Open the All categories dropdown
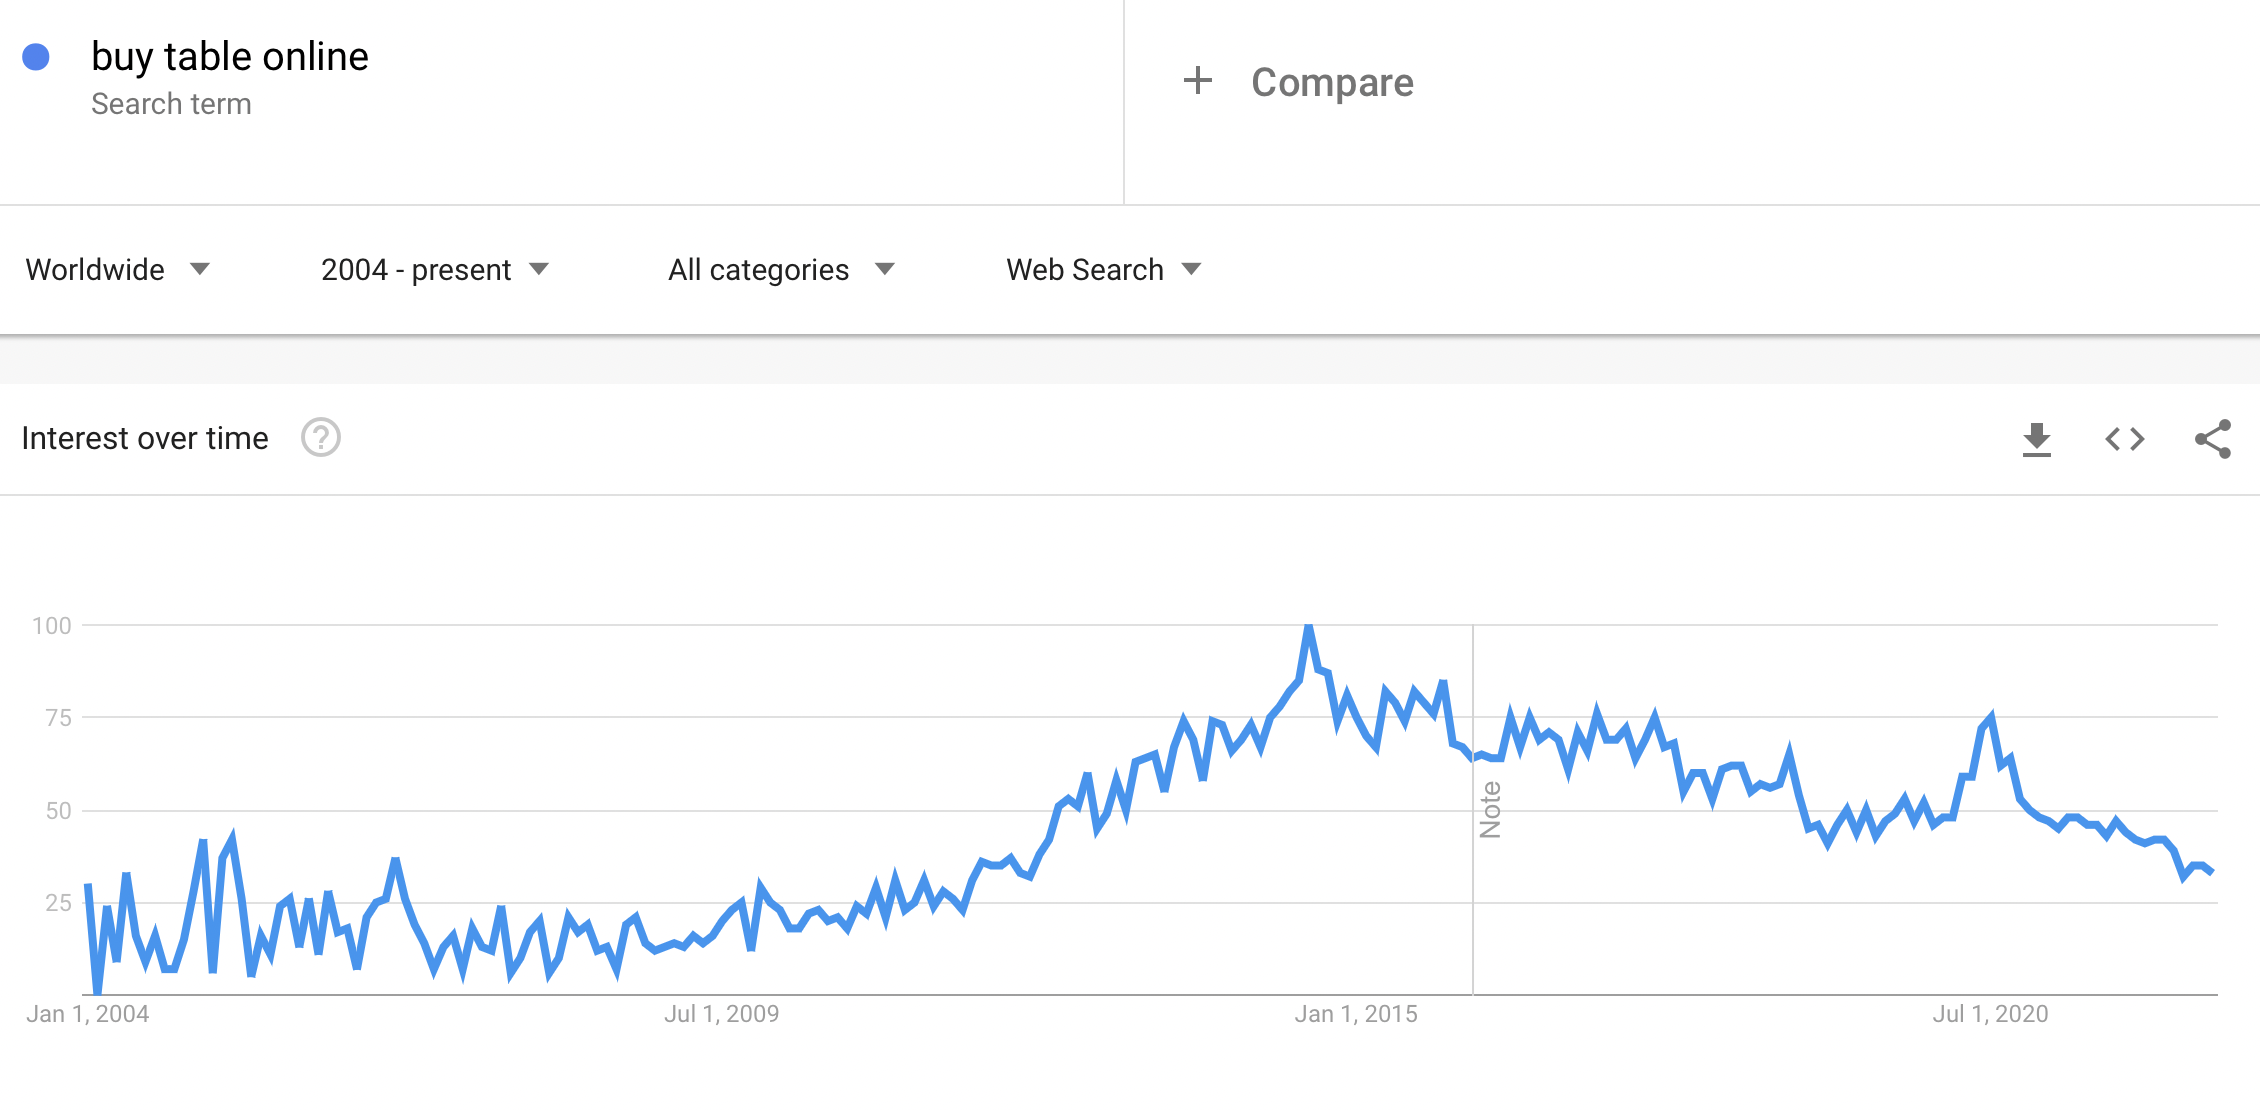2260x1110 pixels. click(780, 270)
